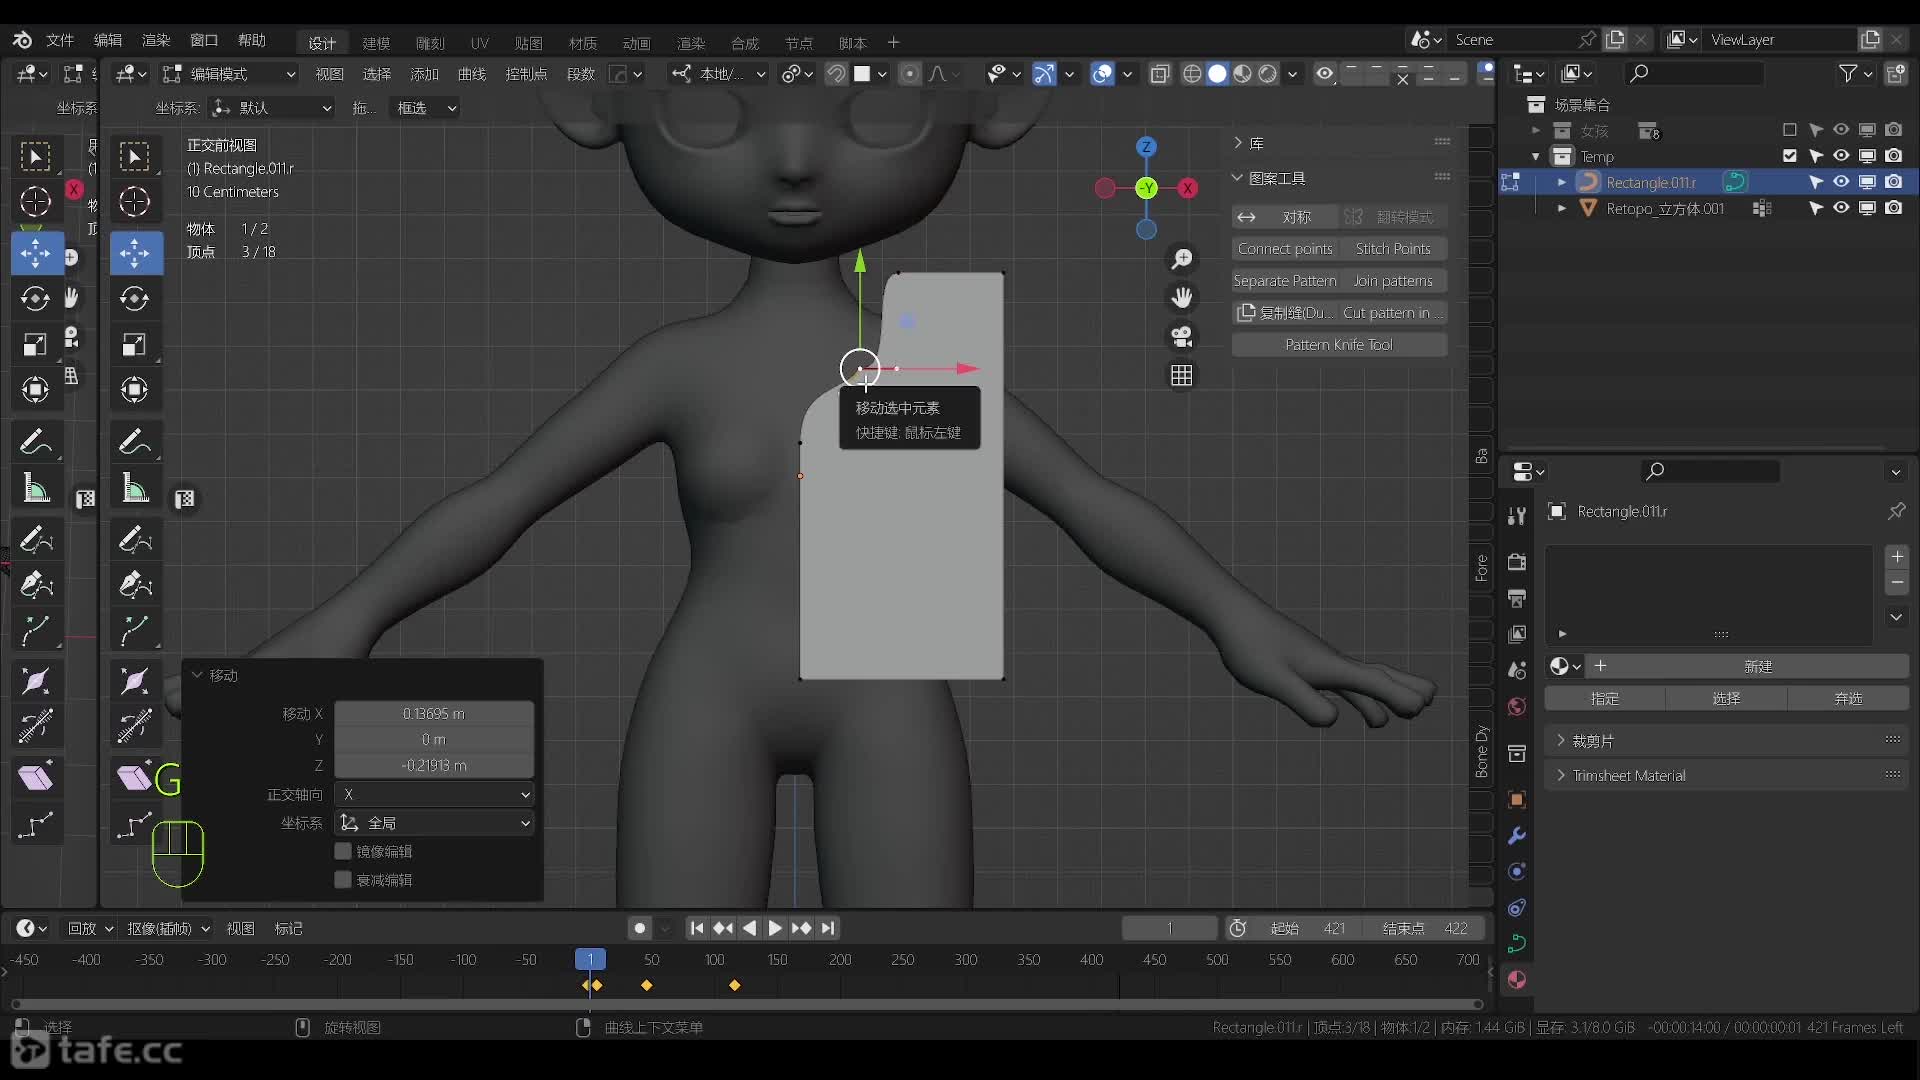
Task: Adjust 移动 X value field
Action: pyautogui.click(x=434, y=714)
